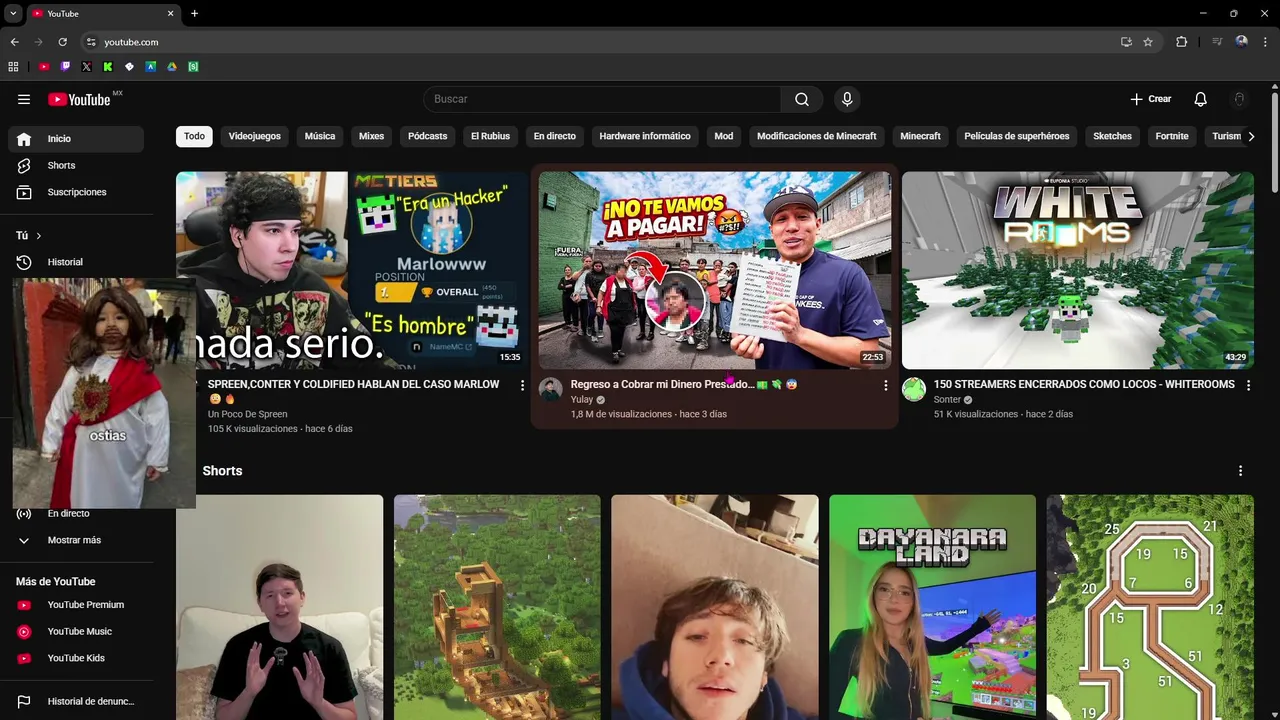Click the magnifier search button
This screenshot has width=1280, height=720.
(x=802, y=99)
